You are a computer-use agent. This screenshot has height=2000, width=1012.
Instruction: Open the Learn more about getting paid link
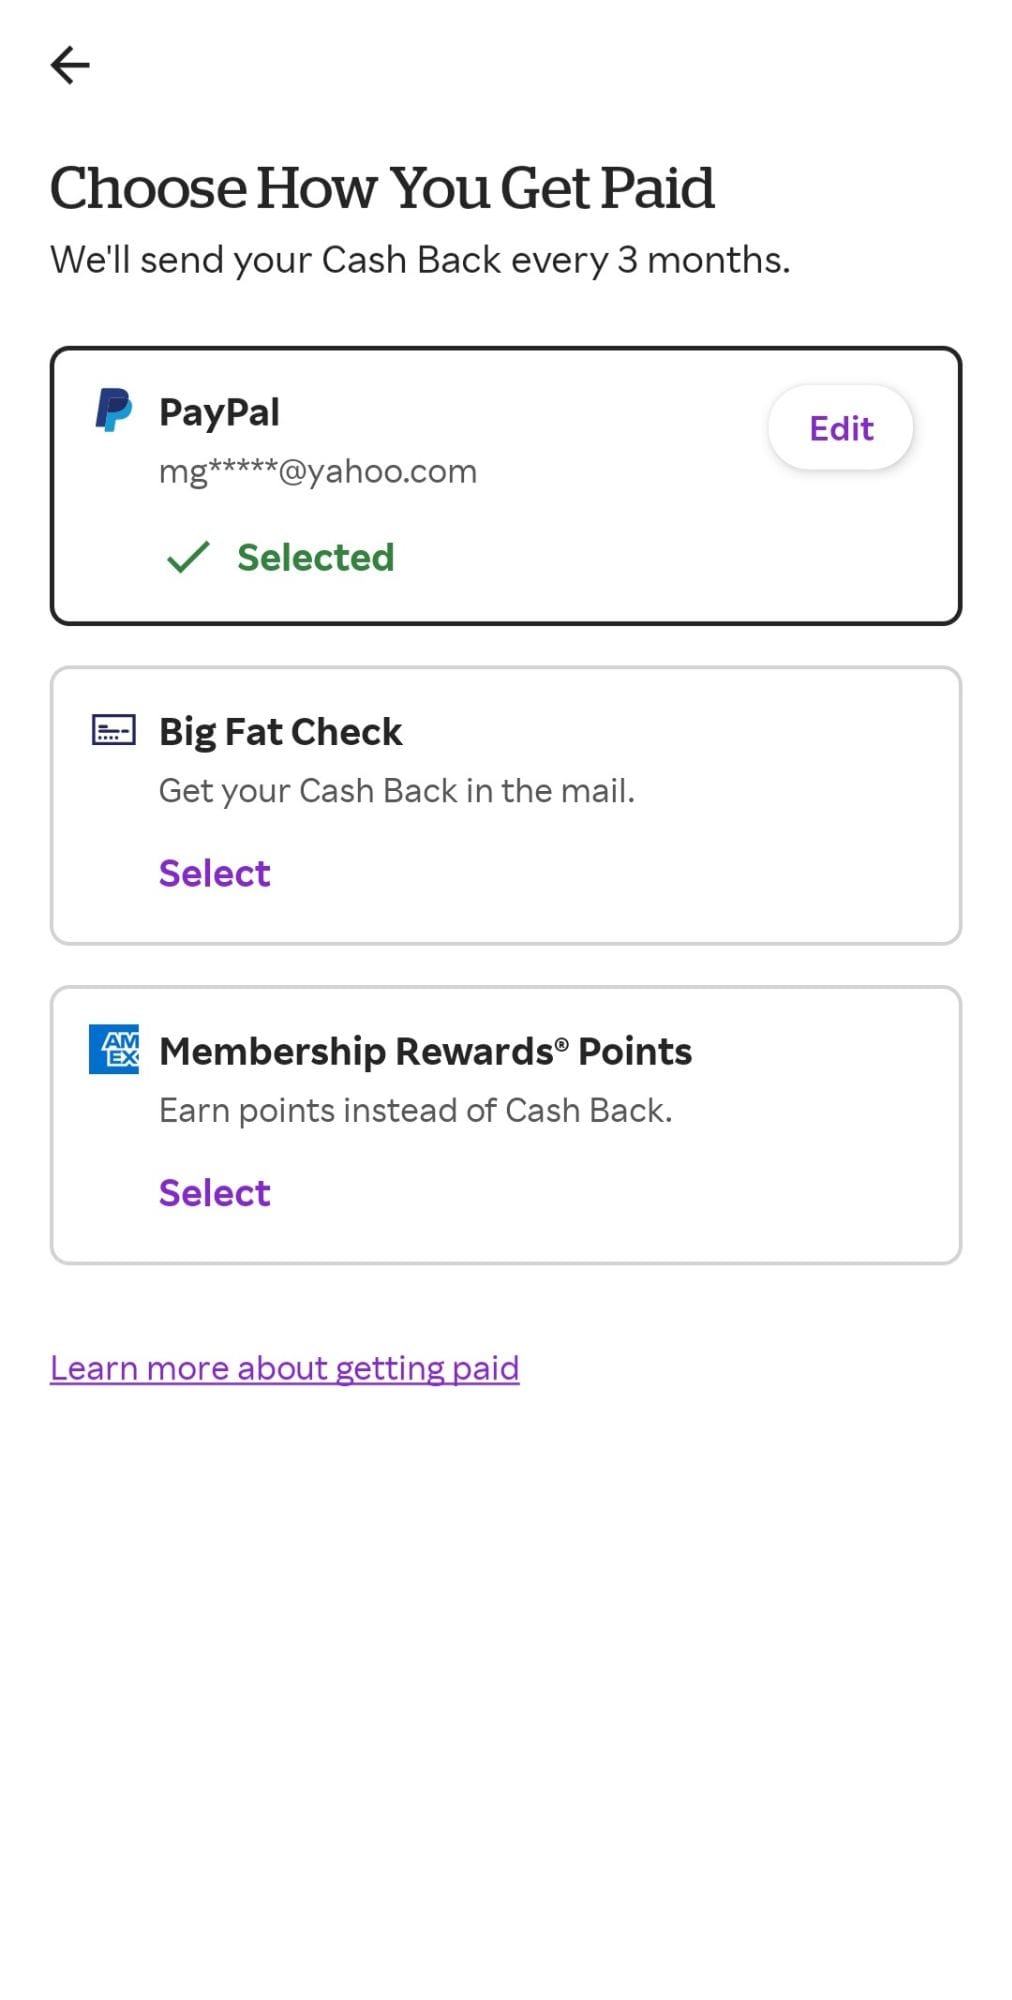(x=284, y=1367)
